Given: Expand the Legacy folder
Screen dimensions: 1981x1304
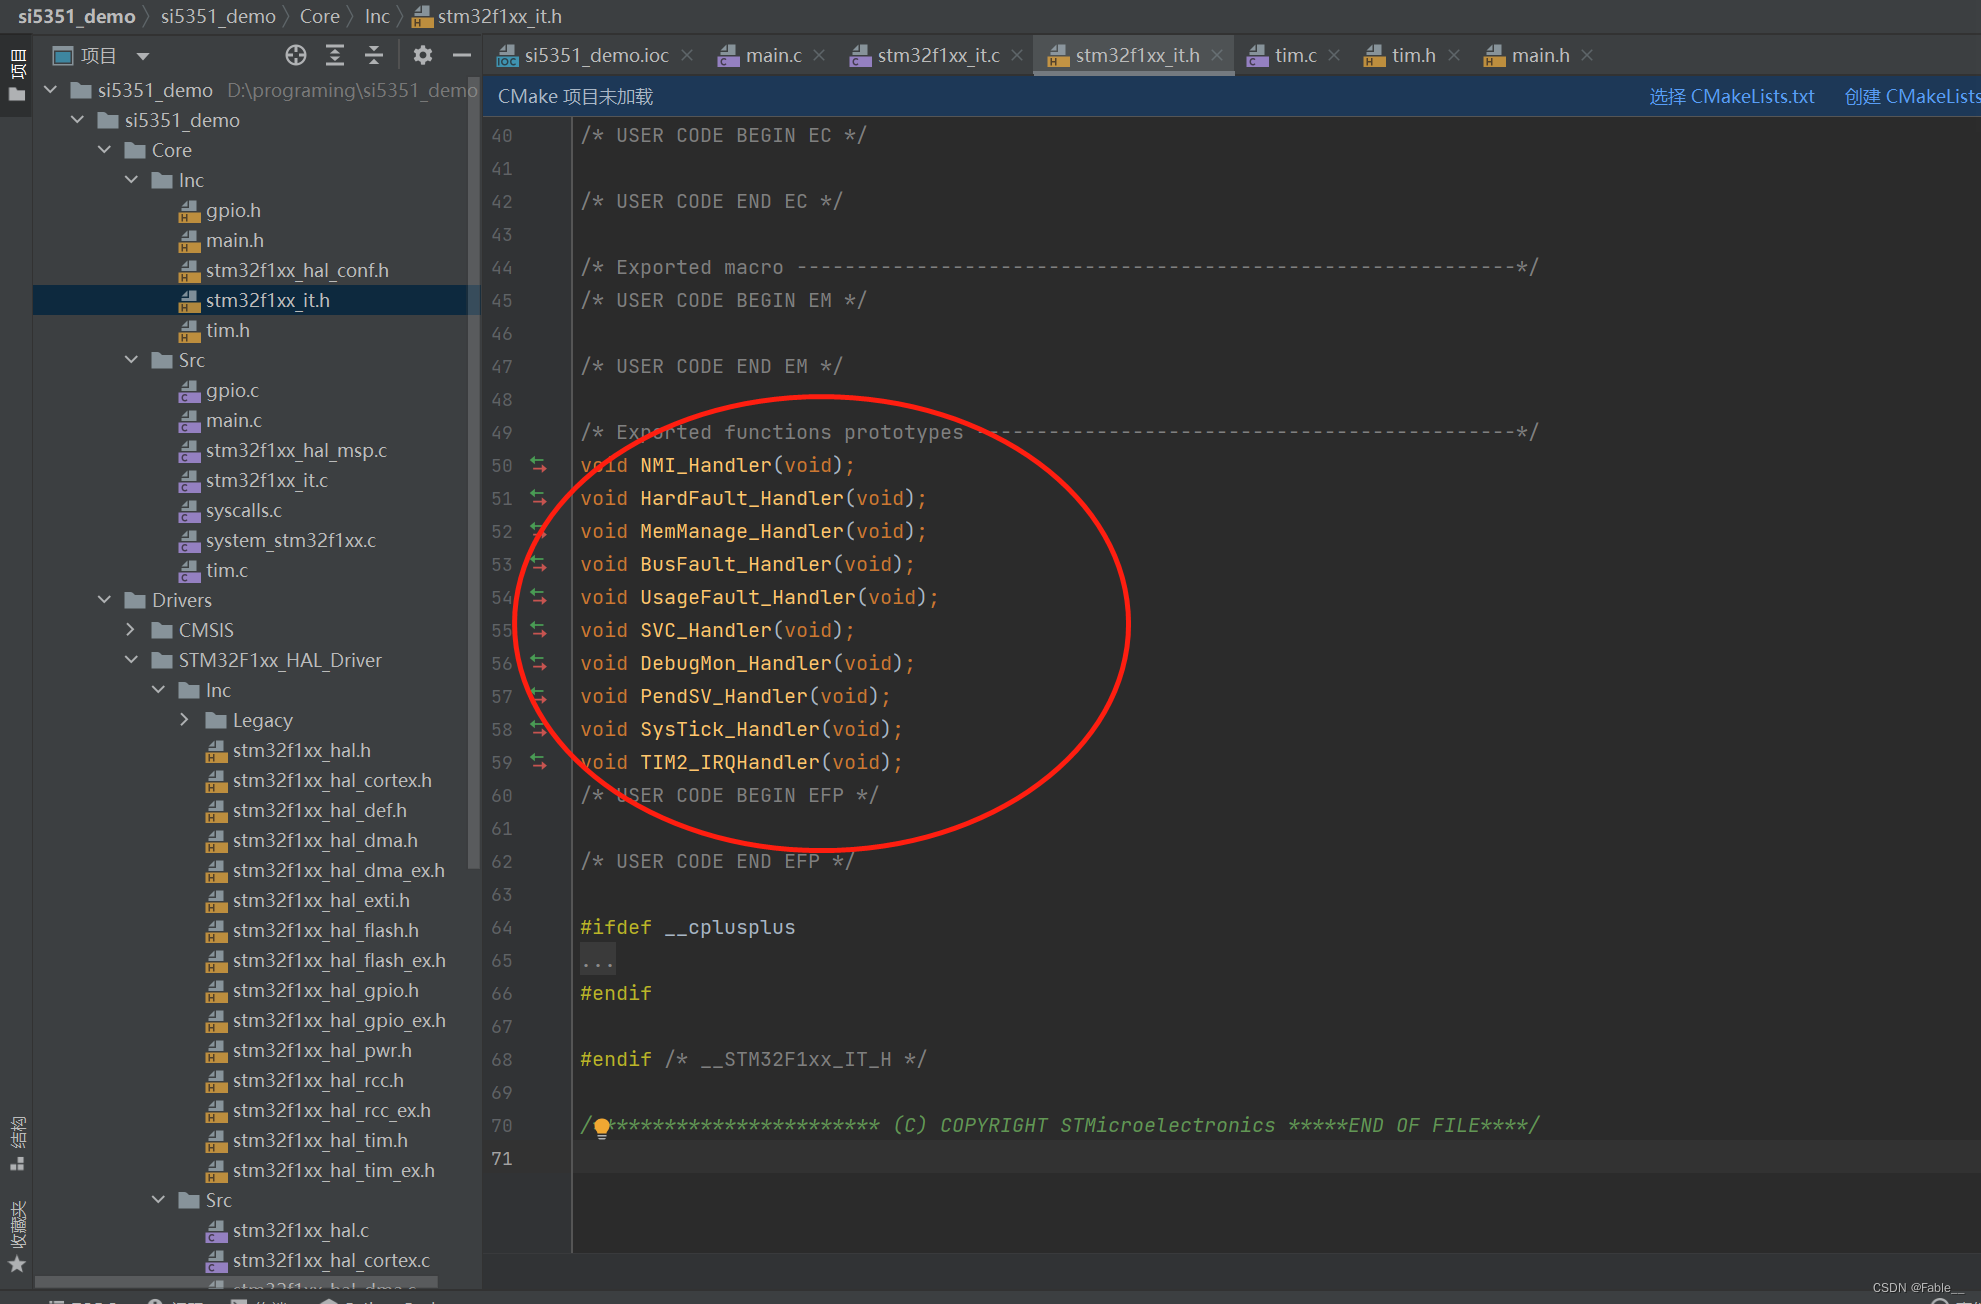Looking at the screenshot, I should [x=185, y=720].
